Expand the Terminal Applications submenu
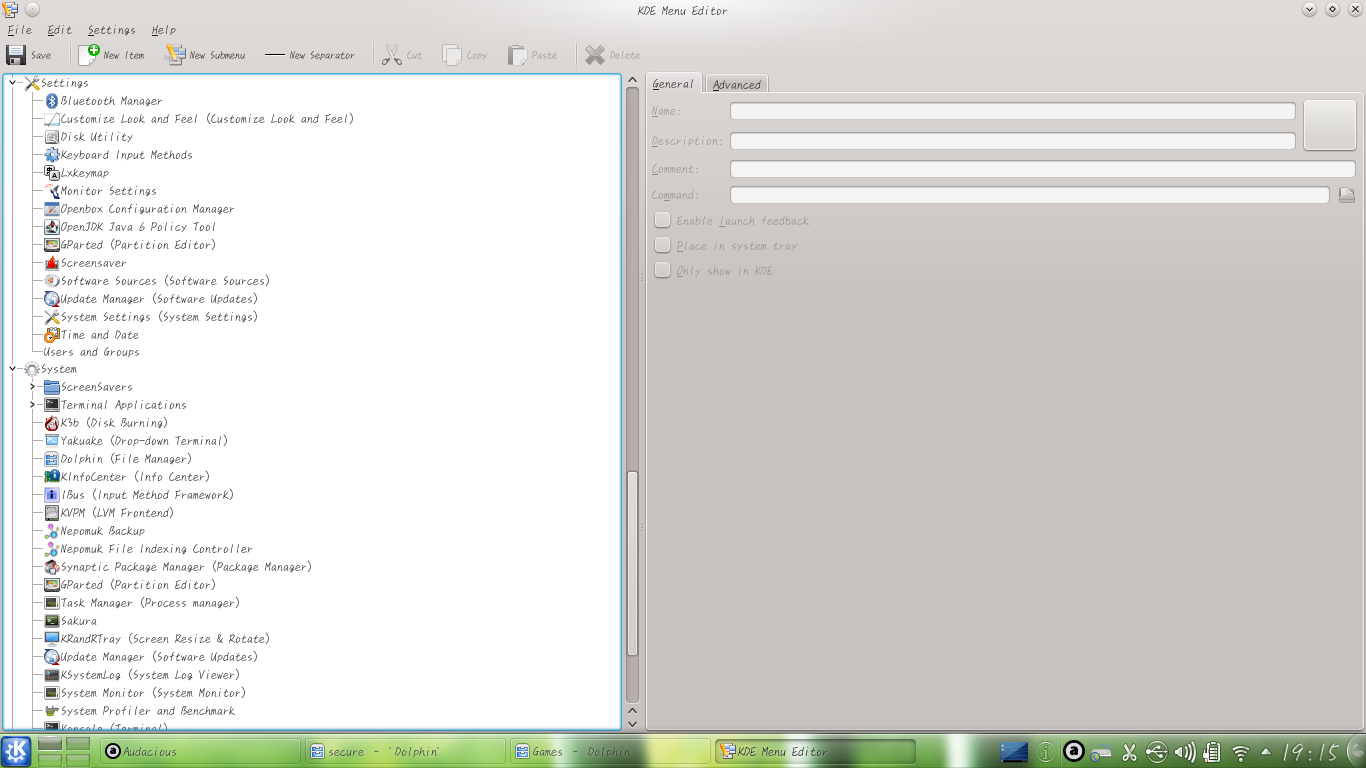This screenshot has width=1366, height=768. (x=32, y=405)
